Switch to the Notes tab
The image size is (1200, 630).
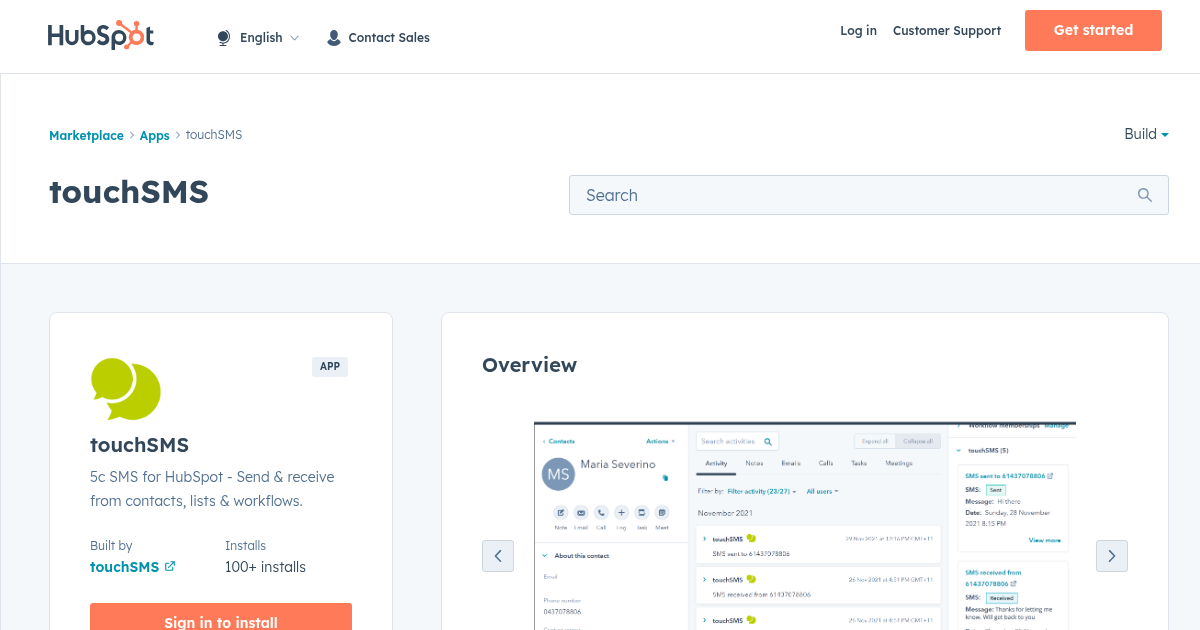click(x=753, y=463)
